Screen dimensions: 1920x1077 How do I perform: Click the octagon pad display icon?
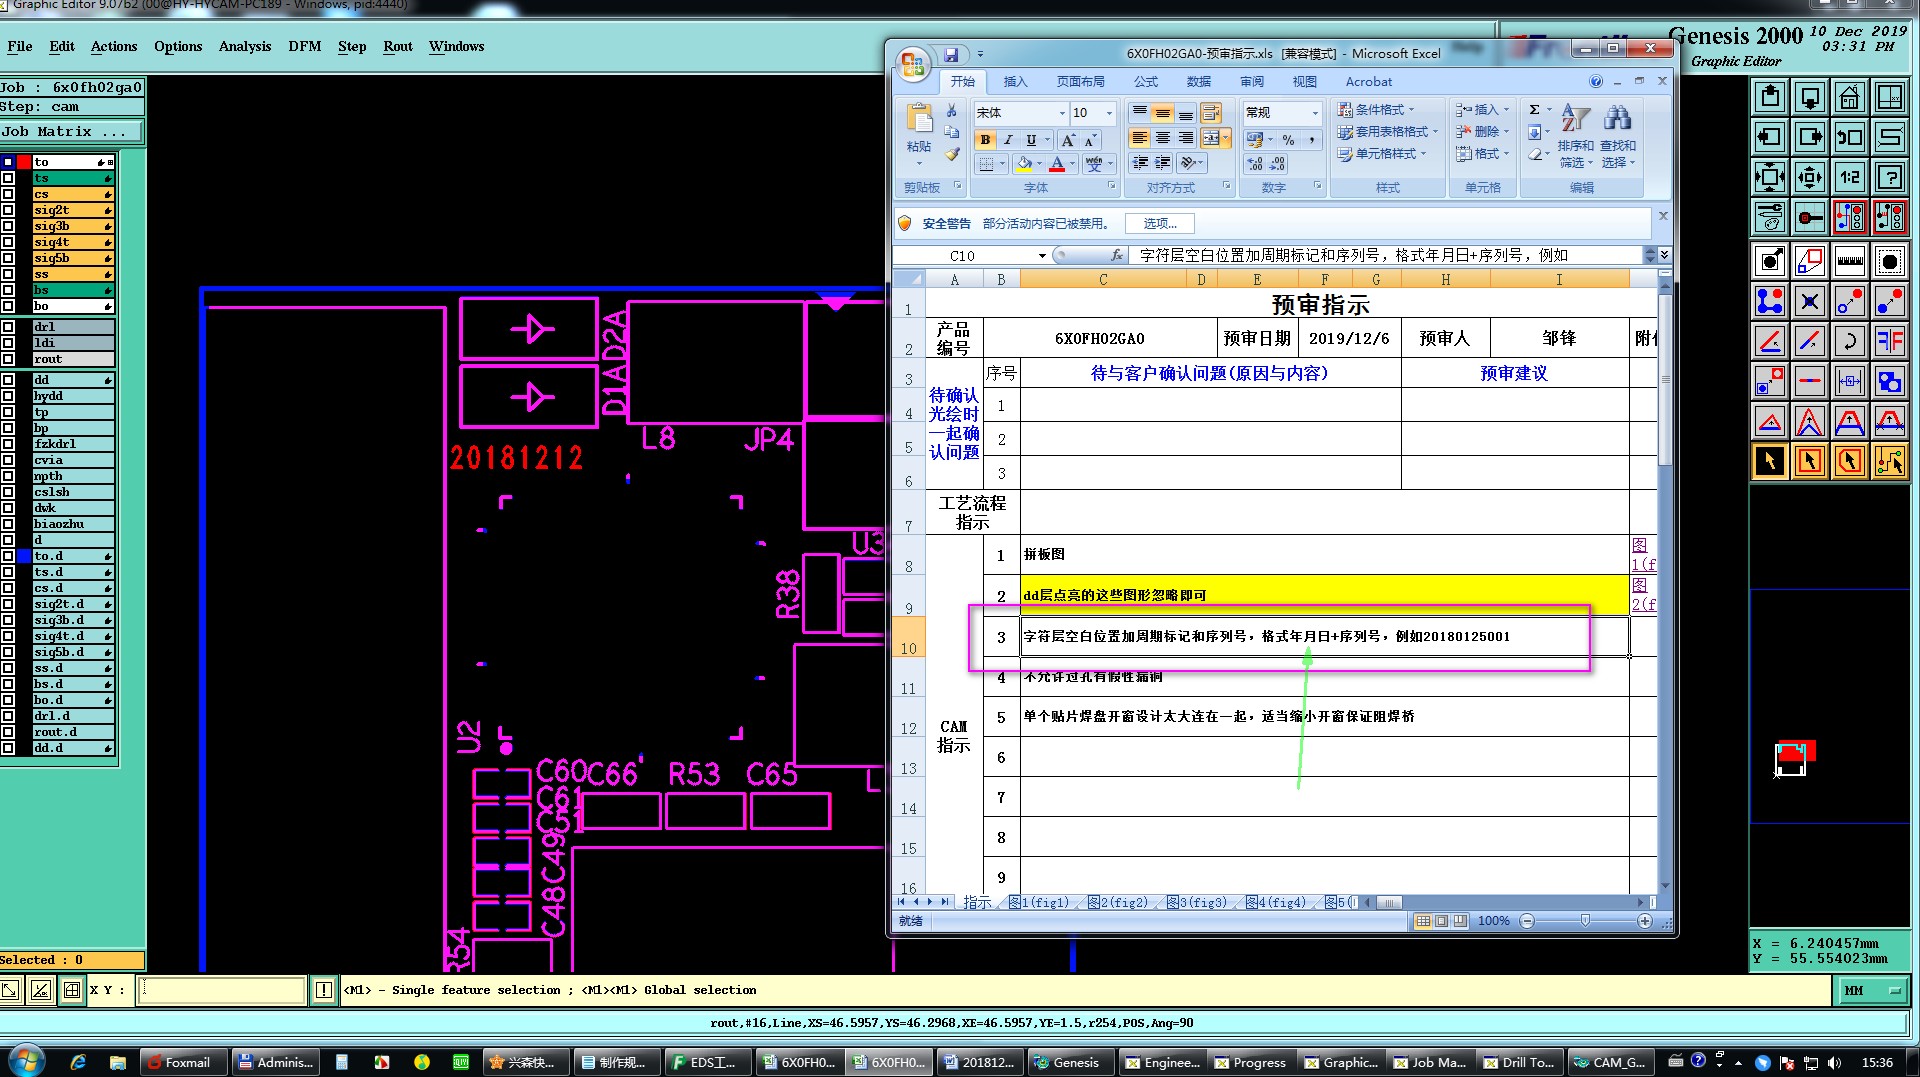pyautogui.click(x=1889, y=262)
